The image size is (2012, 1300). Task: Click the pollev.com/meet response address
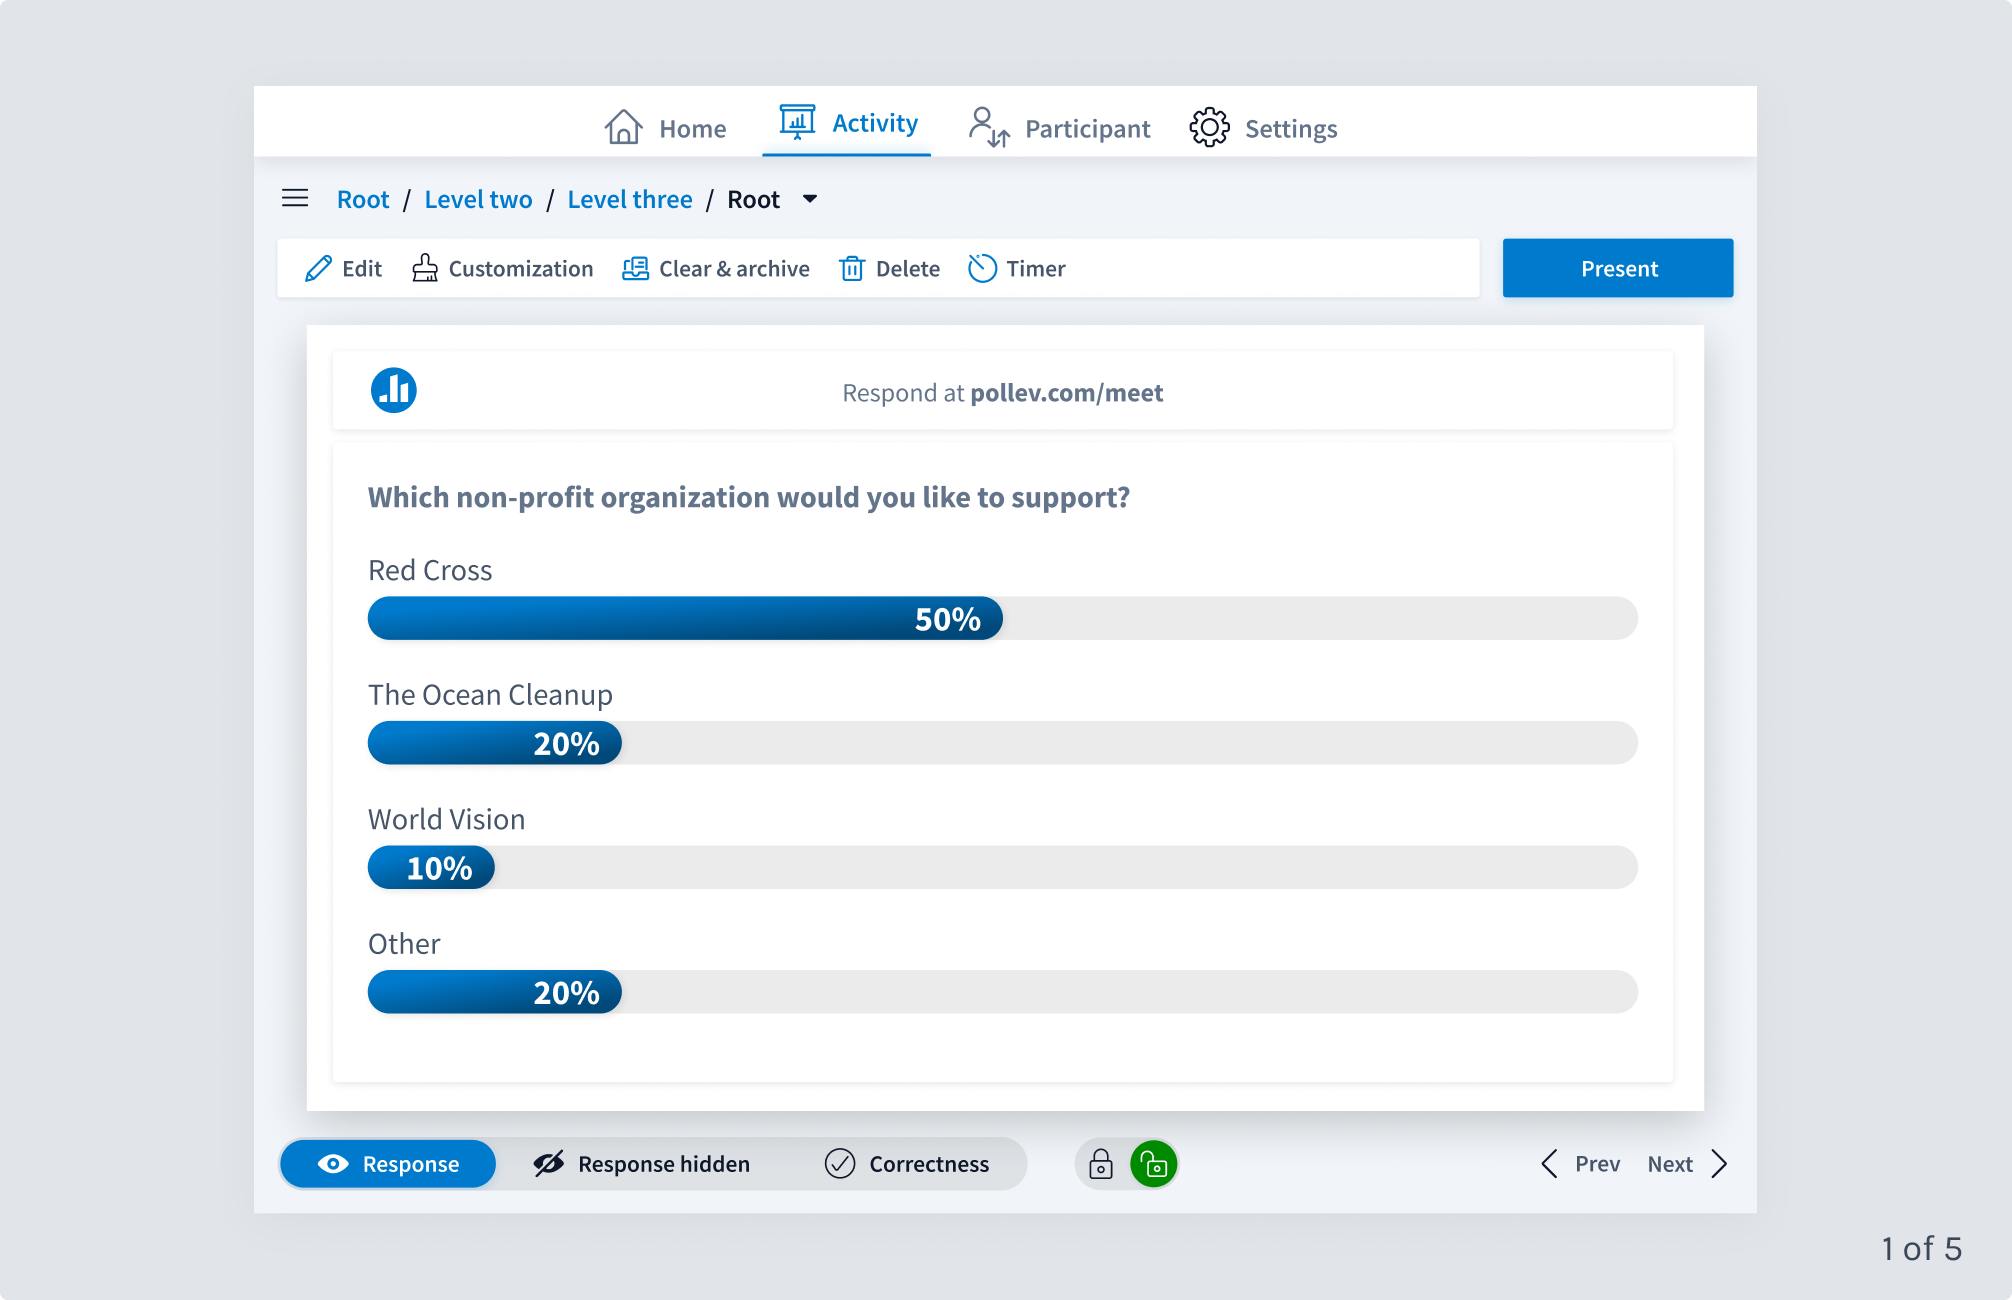[1066, 392]
